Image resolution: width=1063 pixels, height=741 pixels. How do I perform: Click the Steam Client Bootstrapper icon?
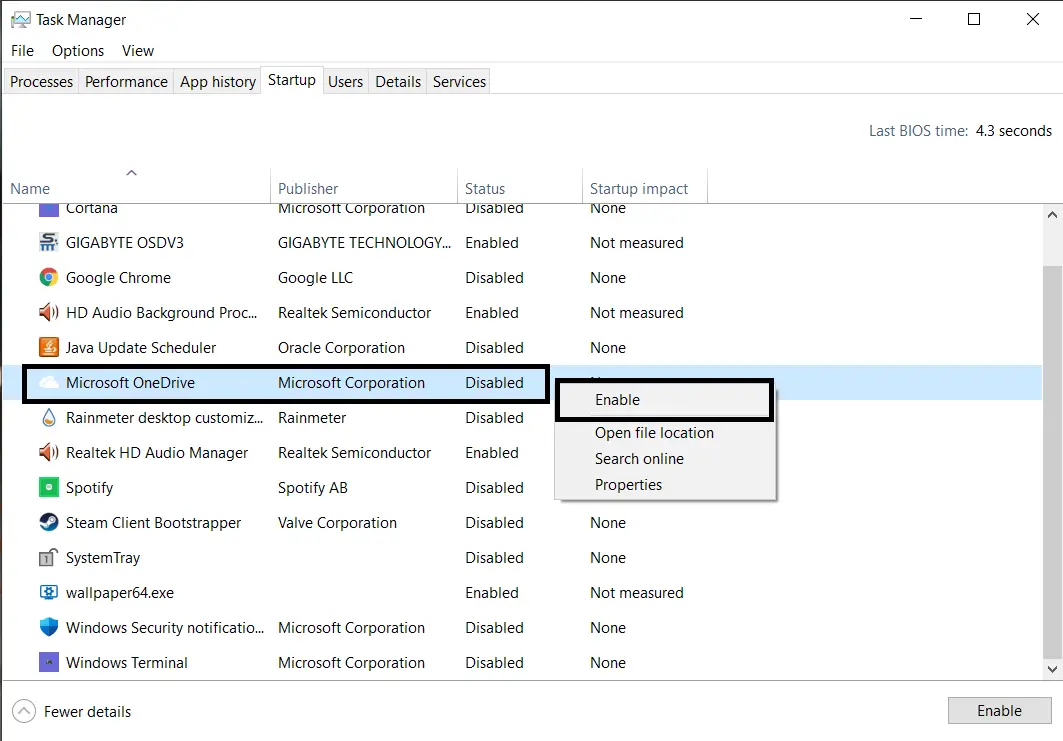coord(48,523)
